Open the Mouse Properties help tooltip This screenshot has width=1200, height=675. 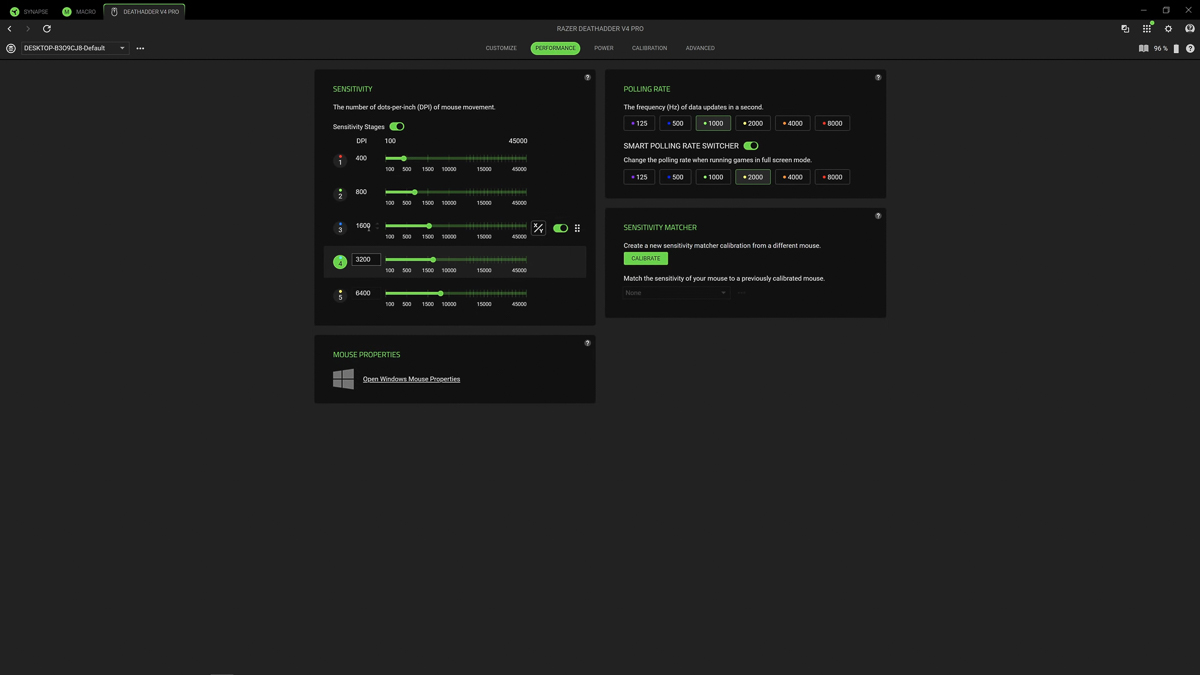[x=587, y=343]
